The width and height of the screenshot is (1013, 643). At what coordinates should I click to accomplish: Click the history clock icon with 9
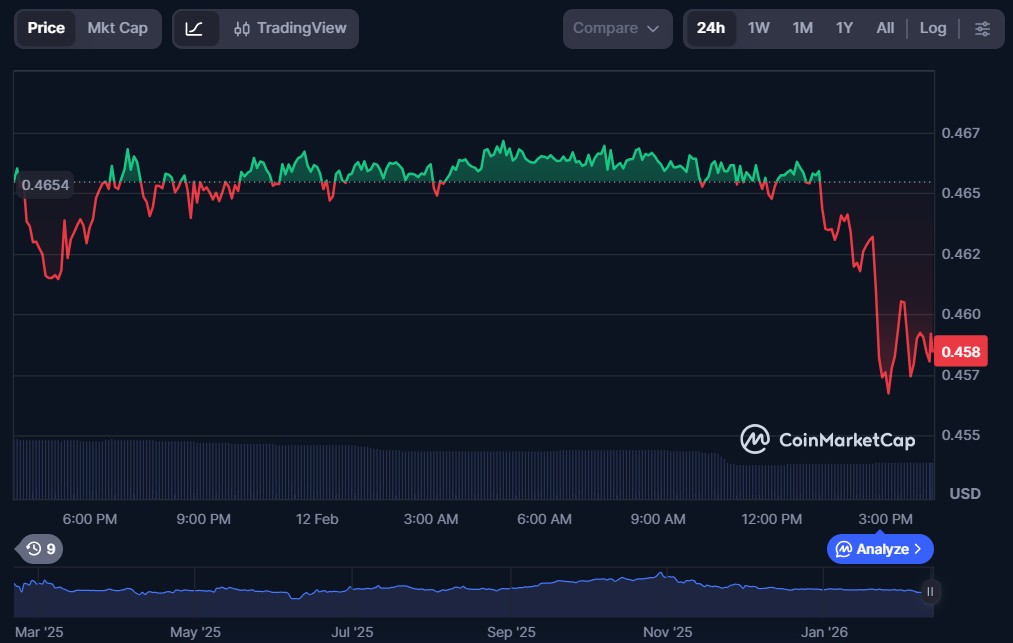tap(40, 548)
